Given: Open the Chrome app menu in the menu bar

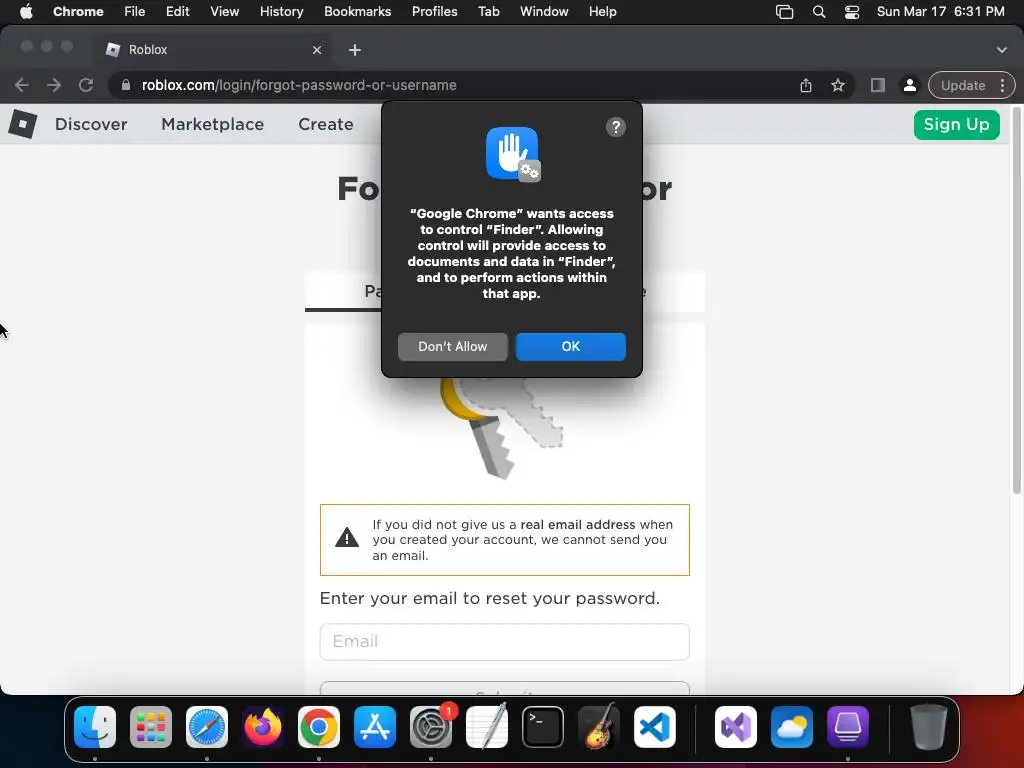Looking at the screenshot, I should [x=78, y=11].
